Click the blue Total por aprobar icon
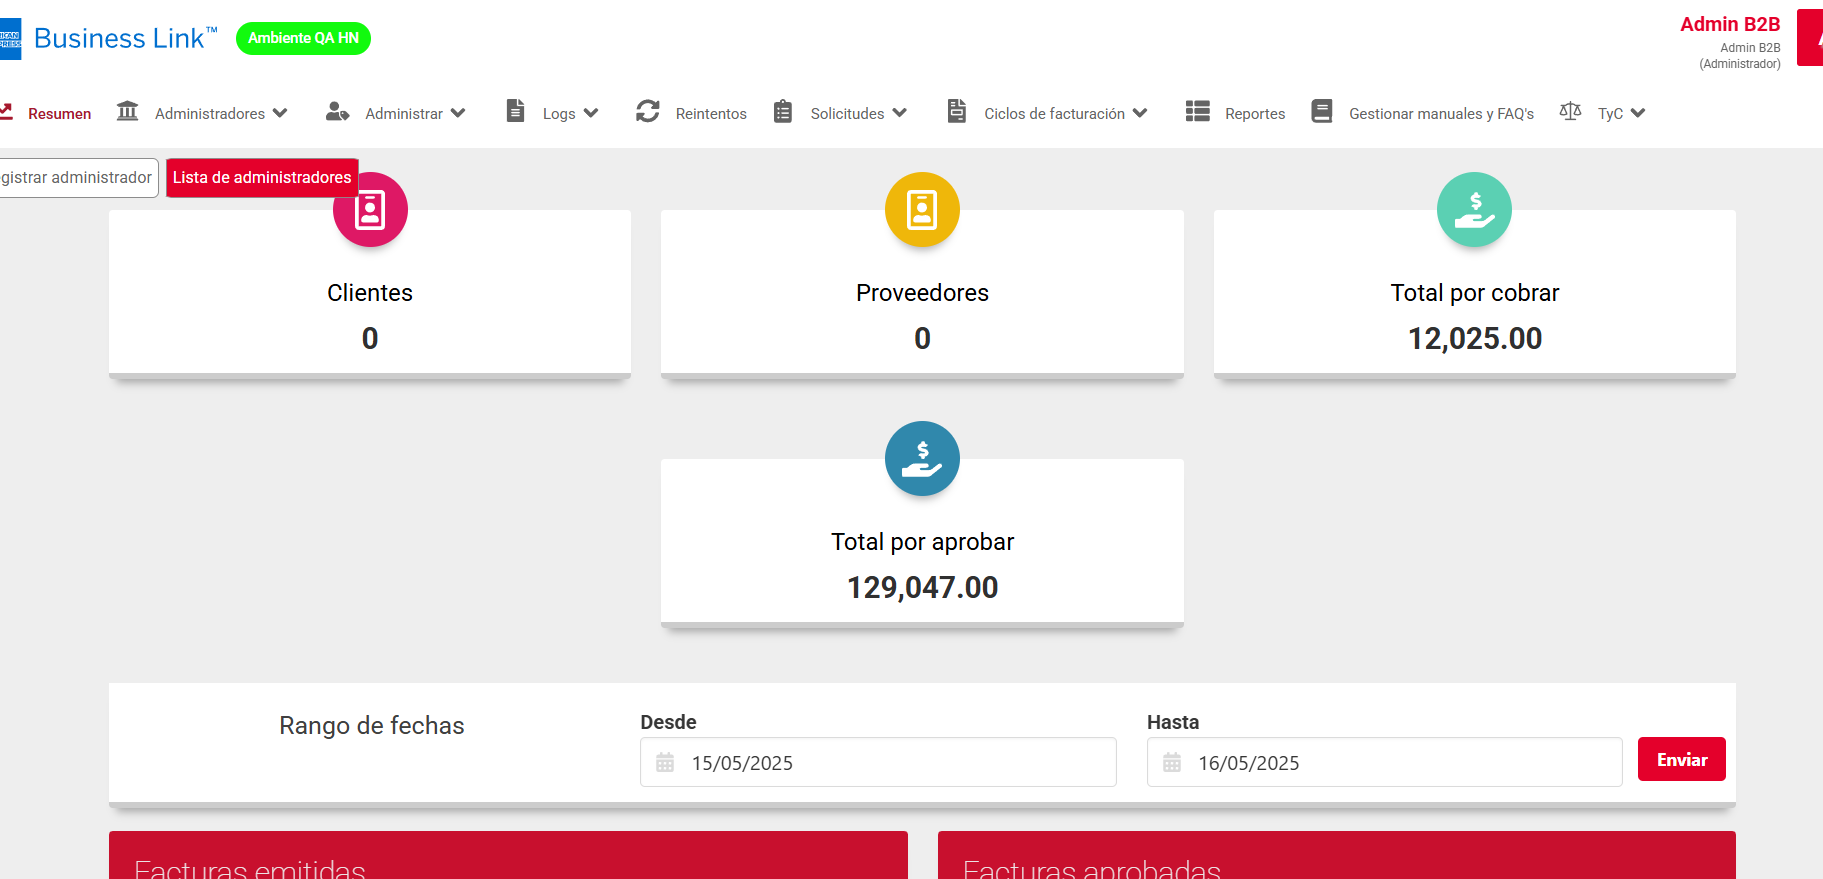 pos(922,459)
